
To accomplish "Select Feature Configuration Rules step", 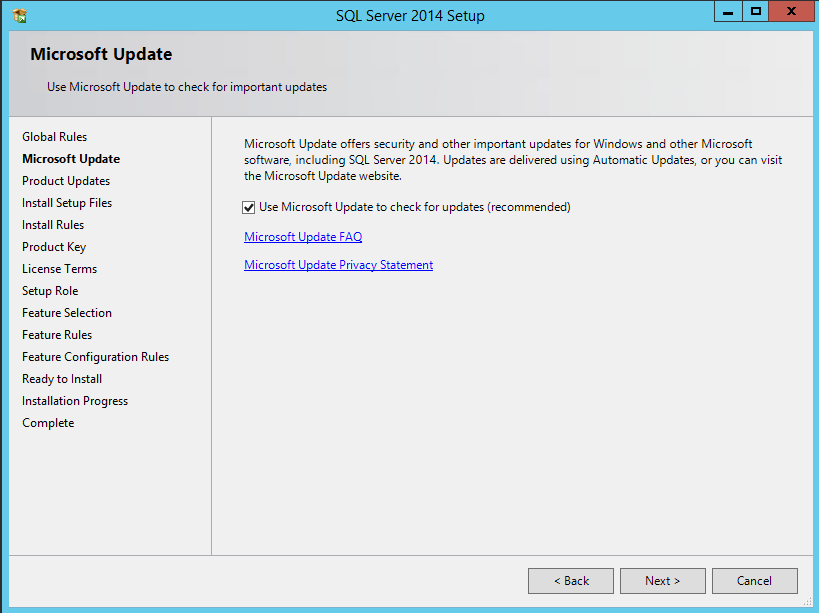I will (96, 357).
